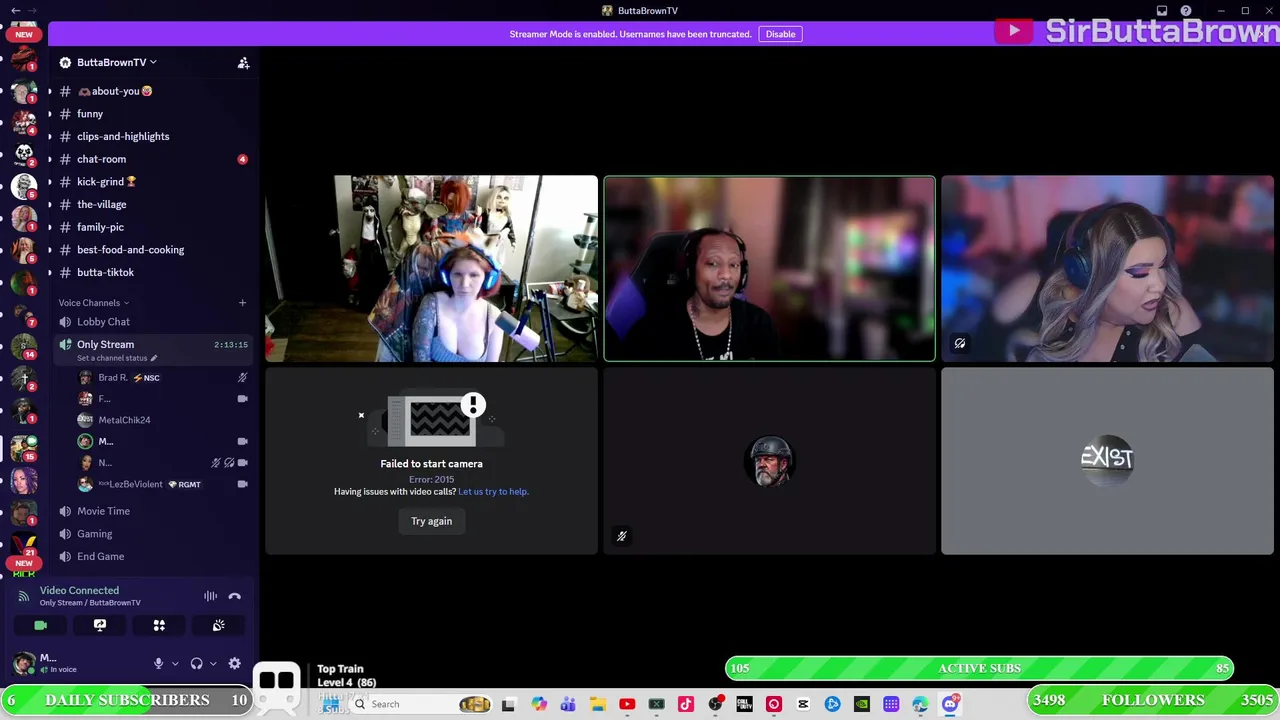Focus the helmeted avatar participant tile
The height and width of the screenshot is (720, 1280).
769,460
